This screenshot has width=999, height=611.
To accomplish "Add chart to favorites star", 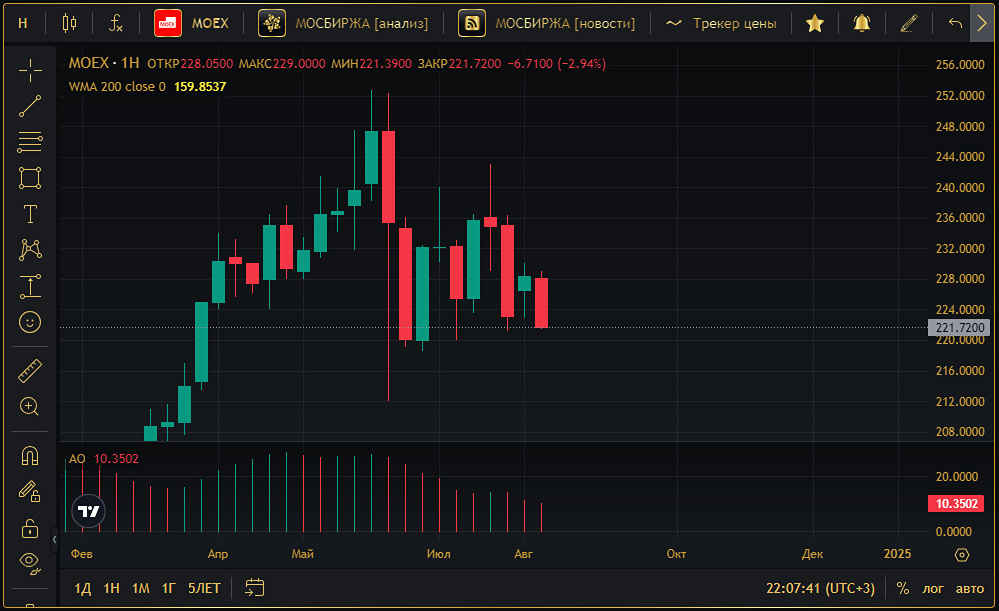I will (x=814, y=24).
